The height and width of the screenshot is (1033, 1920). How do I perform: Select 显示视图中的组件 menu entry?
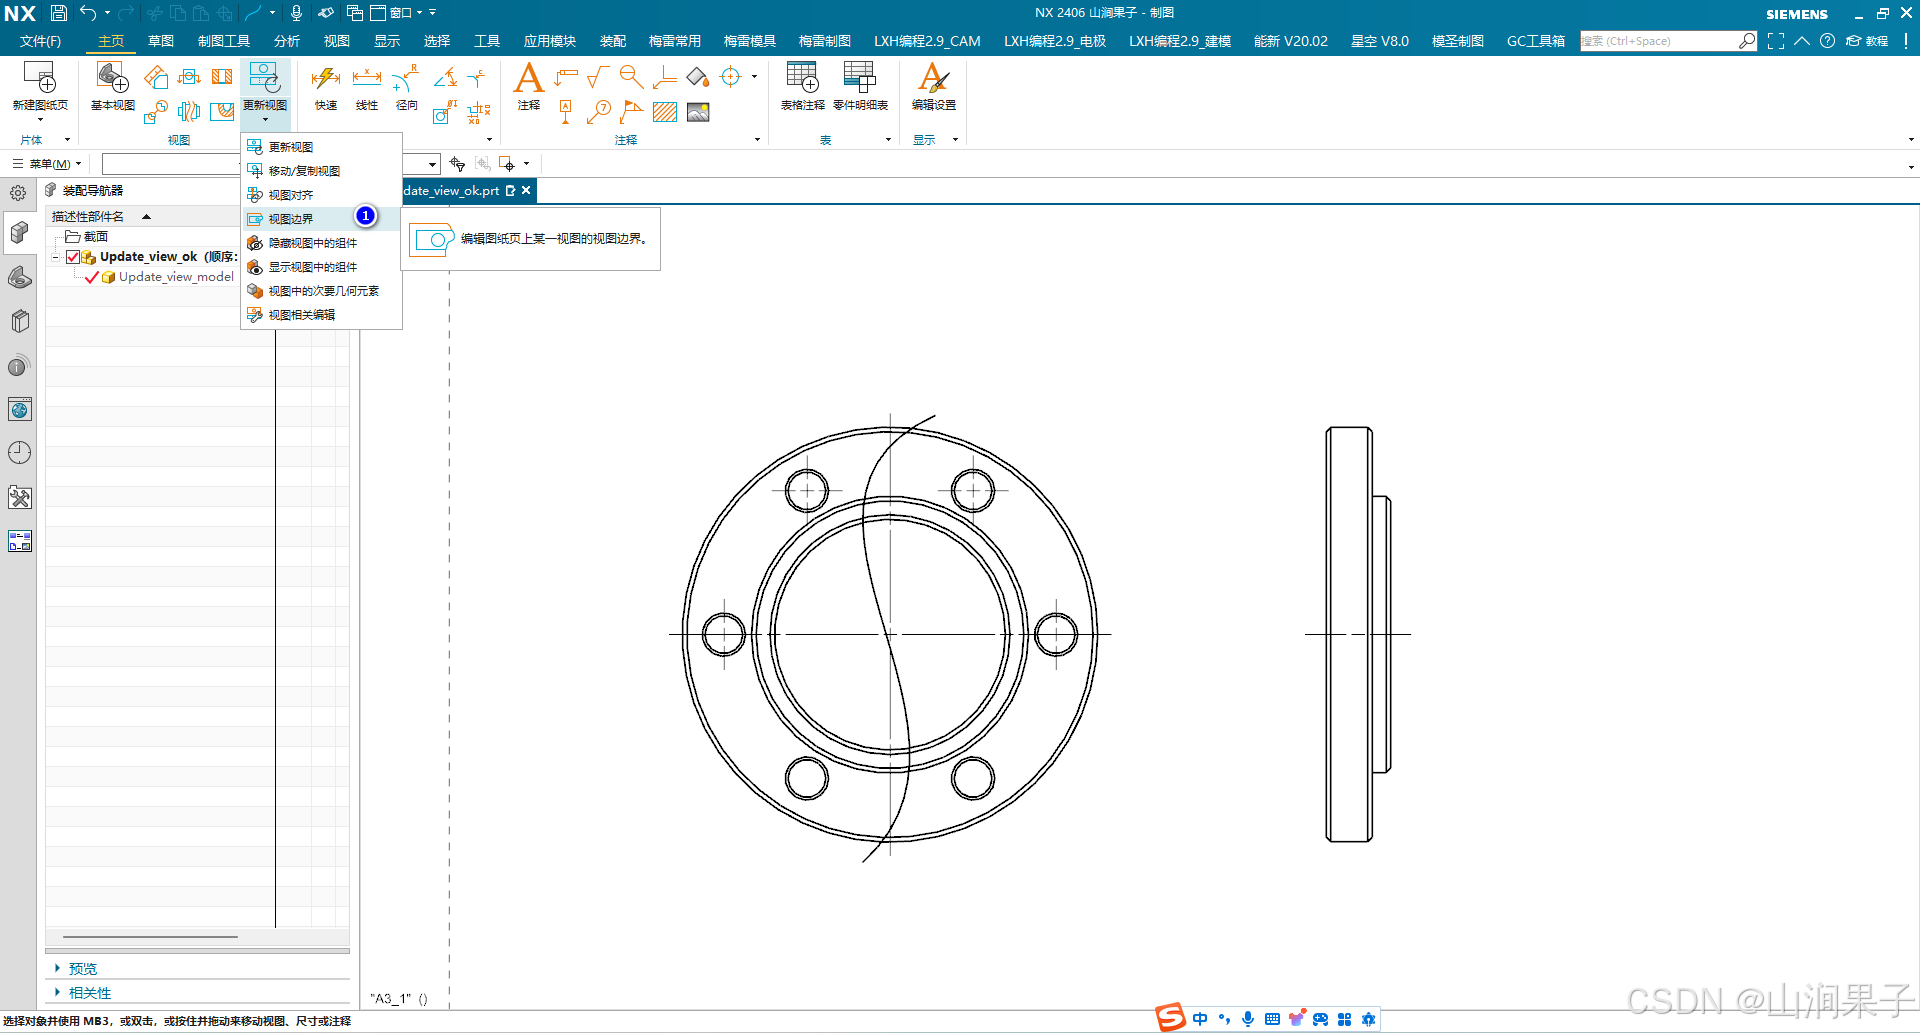point(321,267)
